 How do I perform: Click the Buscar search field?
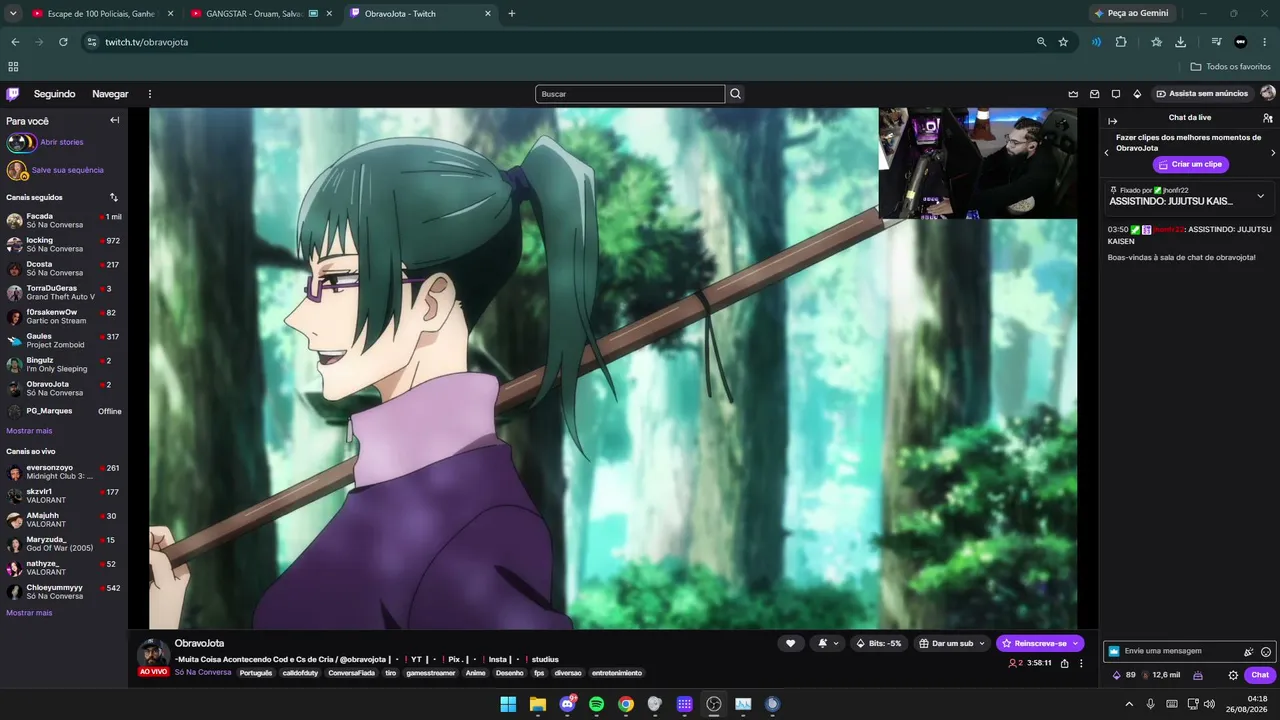pos(630,94)
